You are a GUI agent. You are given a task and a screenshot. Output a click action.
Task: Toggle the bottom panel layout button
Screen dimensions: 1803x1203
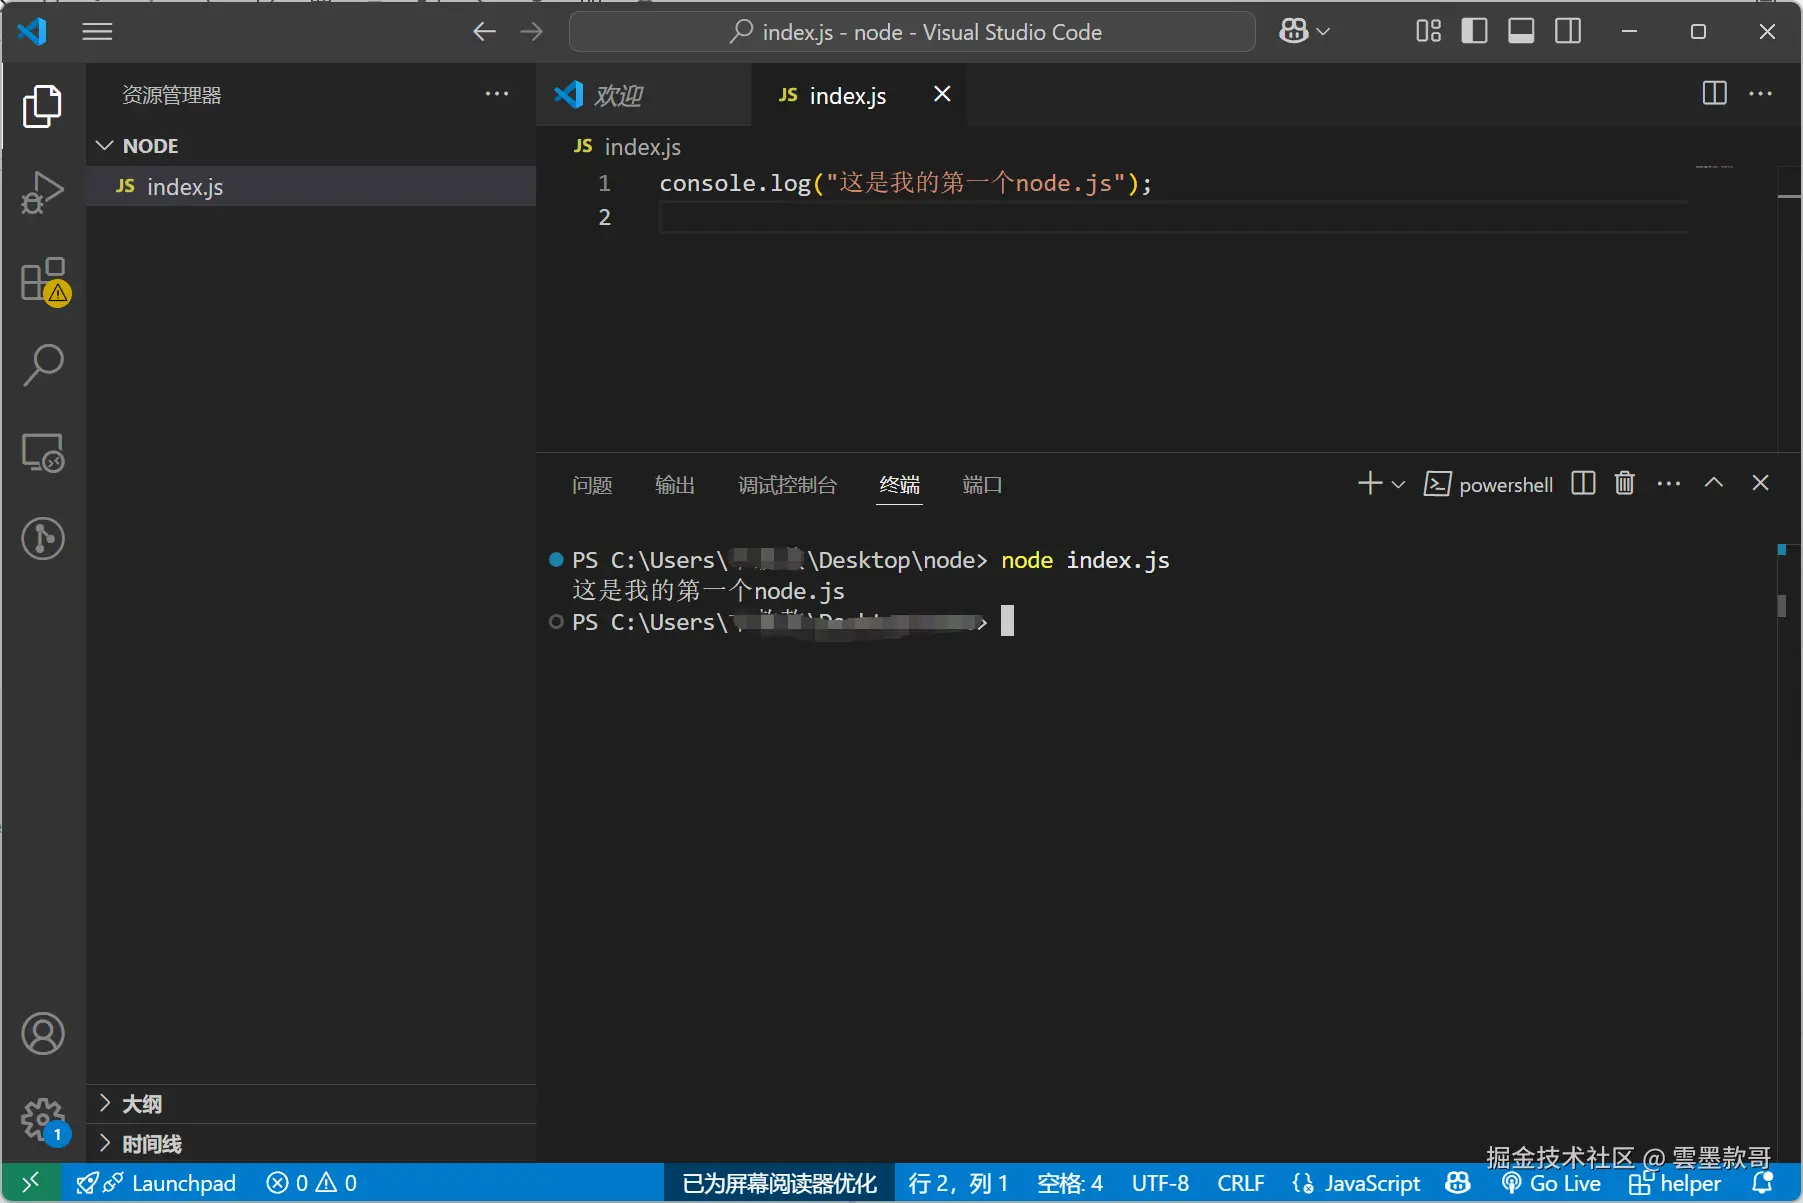1521,32
